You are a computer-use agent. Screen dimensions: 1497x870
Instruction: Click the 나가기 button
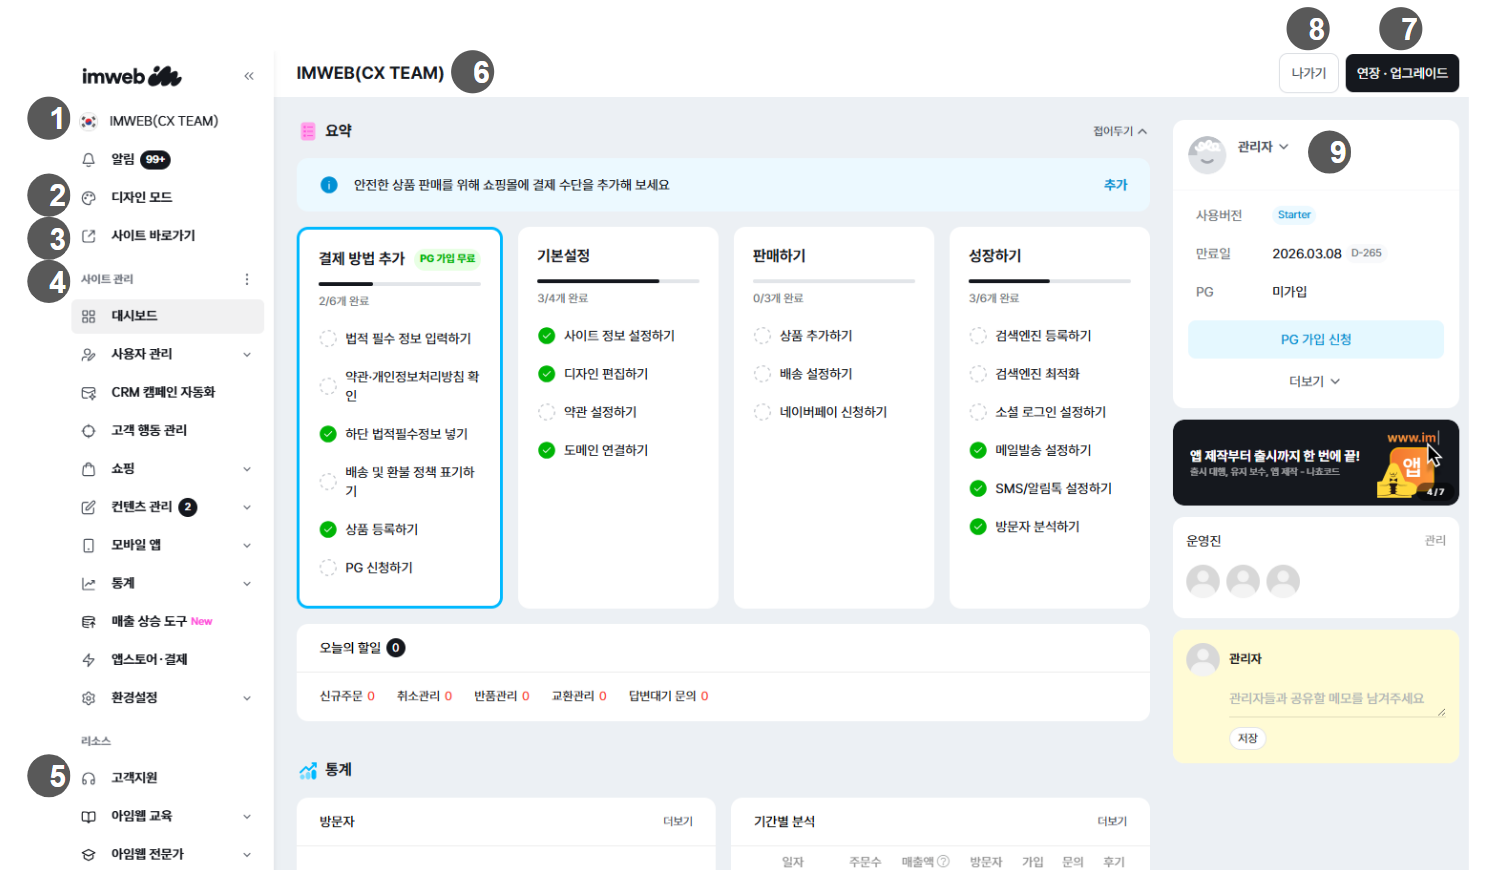1309,73
